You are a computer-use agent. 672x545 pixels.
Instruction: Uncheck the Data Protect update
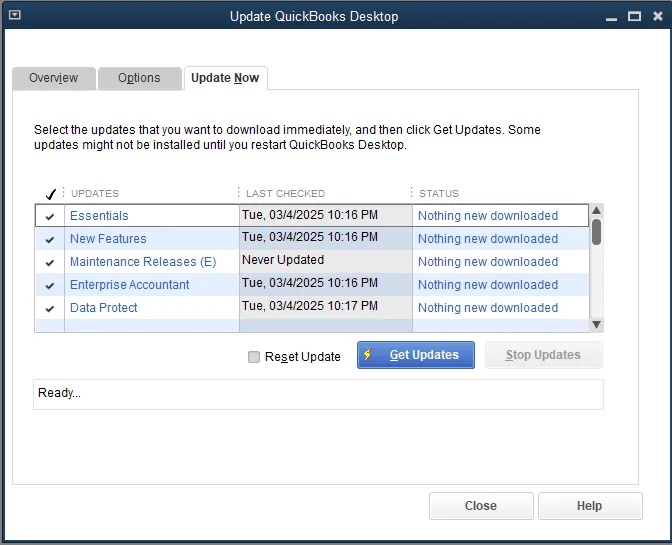(50, 308)
